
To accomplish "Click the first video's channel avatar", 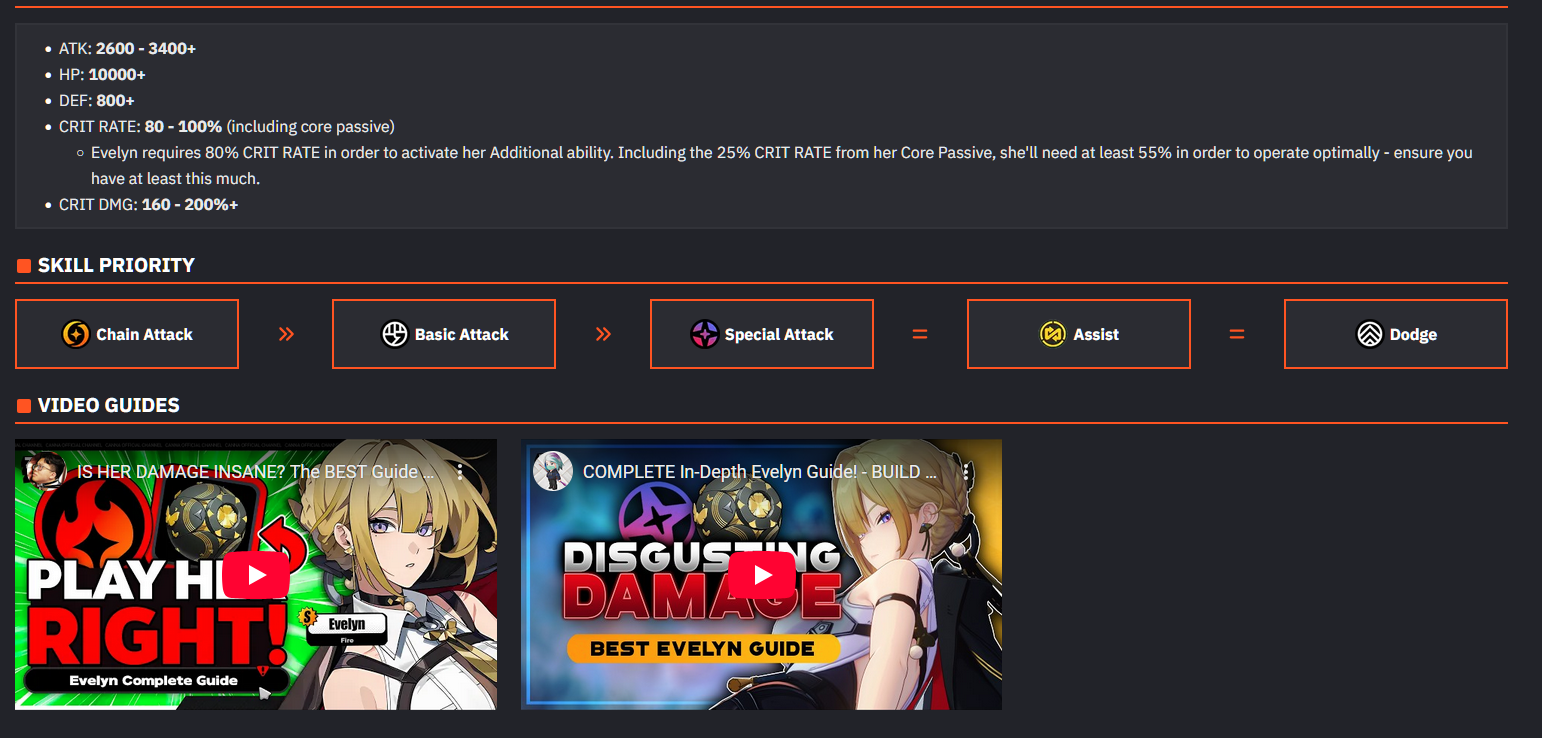I will click(x=47, y=471).
